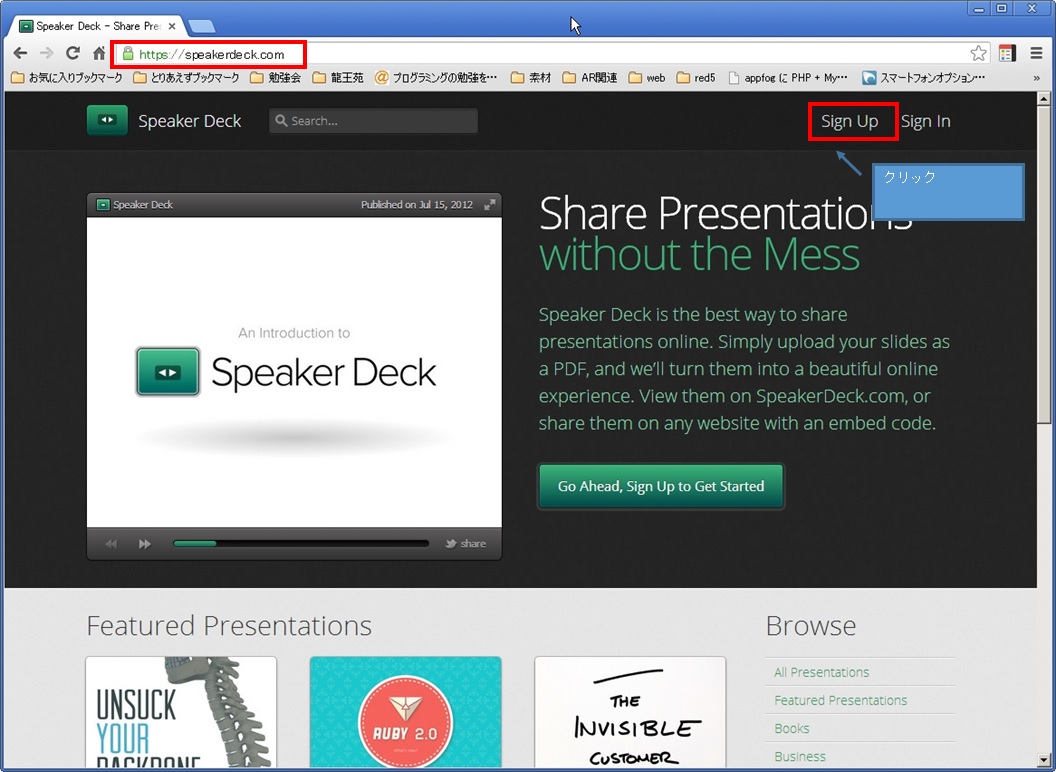Click the Search field on Speaker Deck

pyautogui.click(x=374, y=121)
